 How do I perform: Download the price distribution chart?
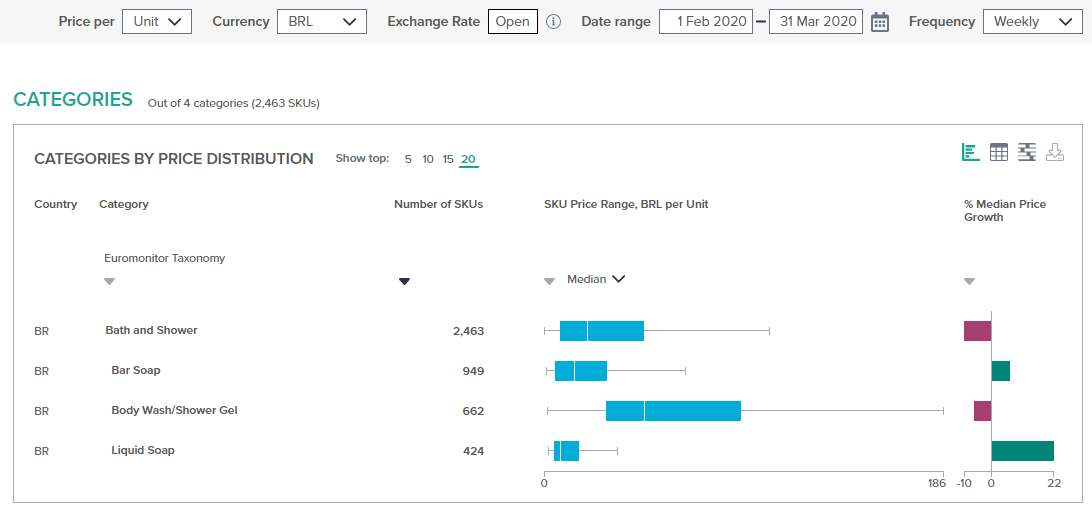pos(1054,152)
